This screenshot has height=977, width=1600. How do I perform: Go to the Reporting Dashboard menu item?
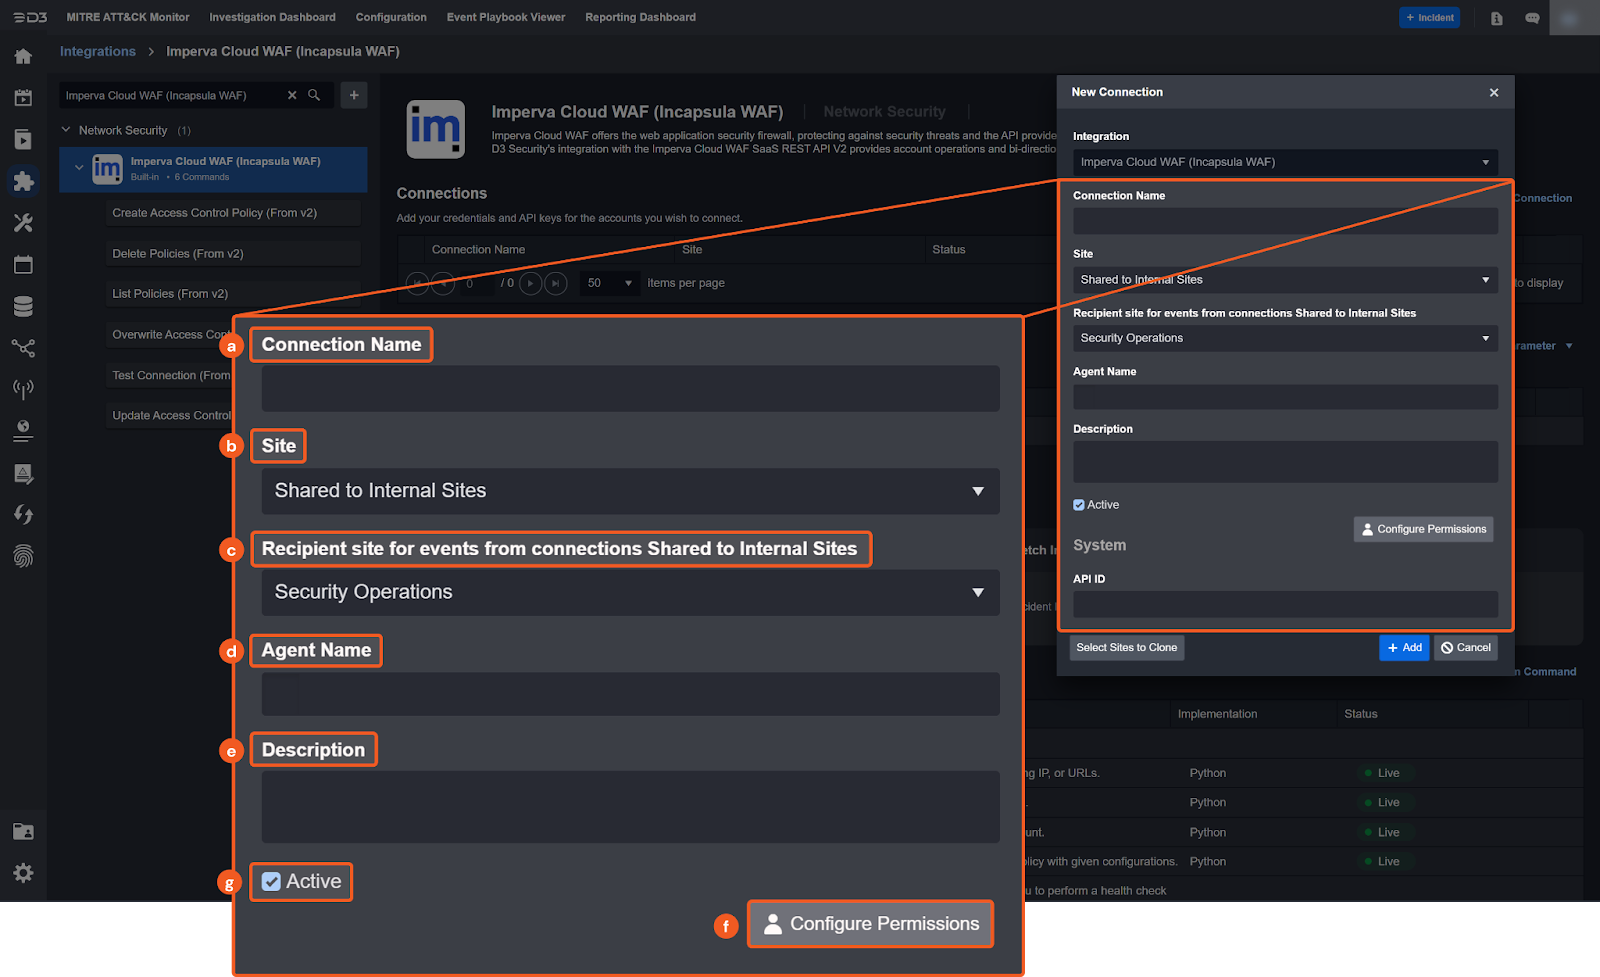640,17
